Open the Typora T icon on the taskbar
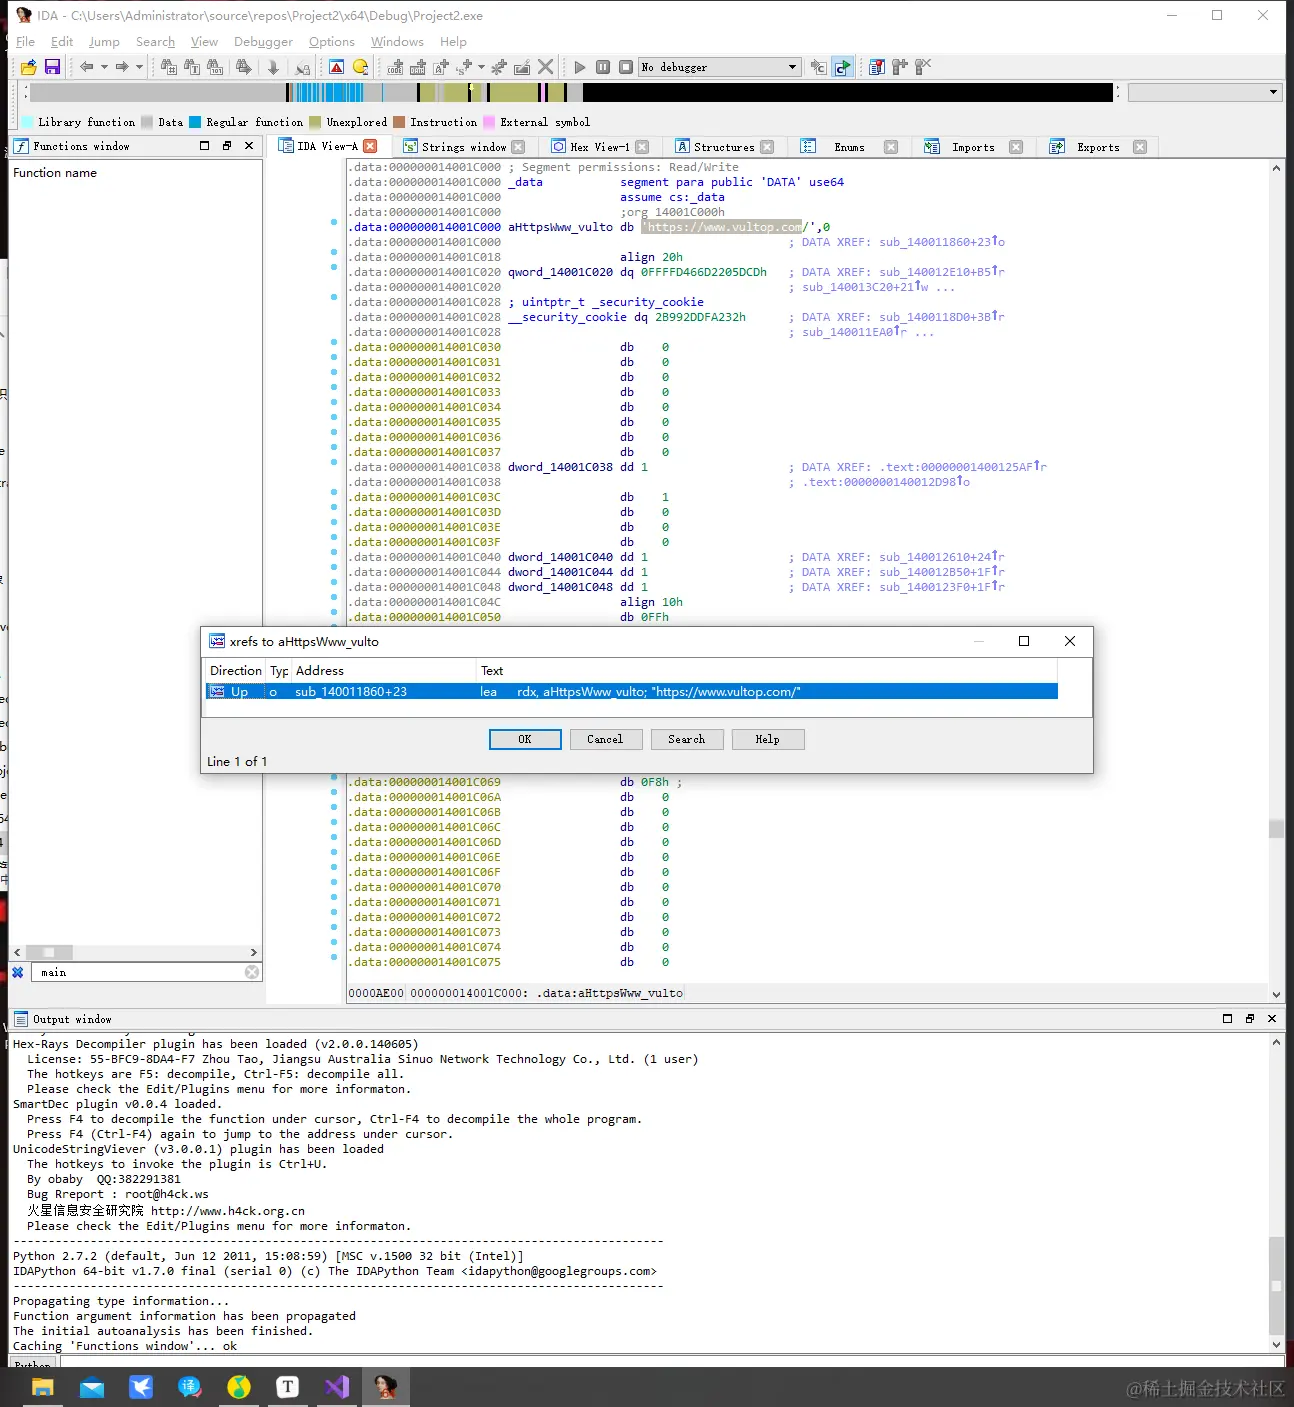The image size is (1294, 1407). point(288,1387)
